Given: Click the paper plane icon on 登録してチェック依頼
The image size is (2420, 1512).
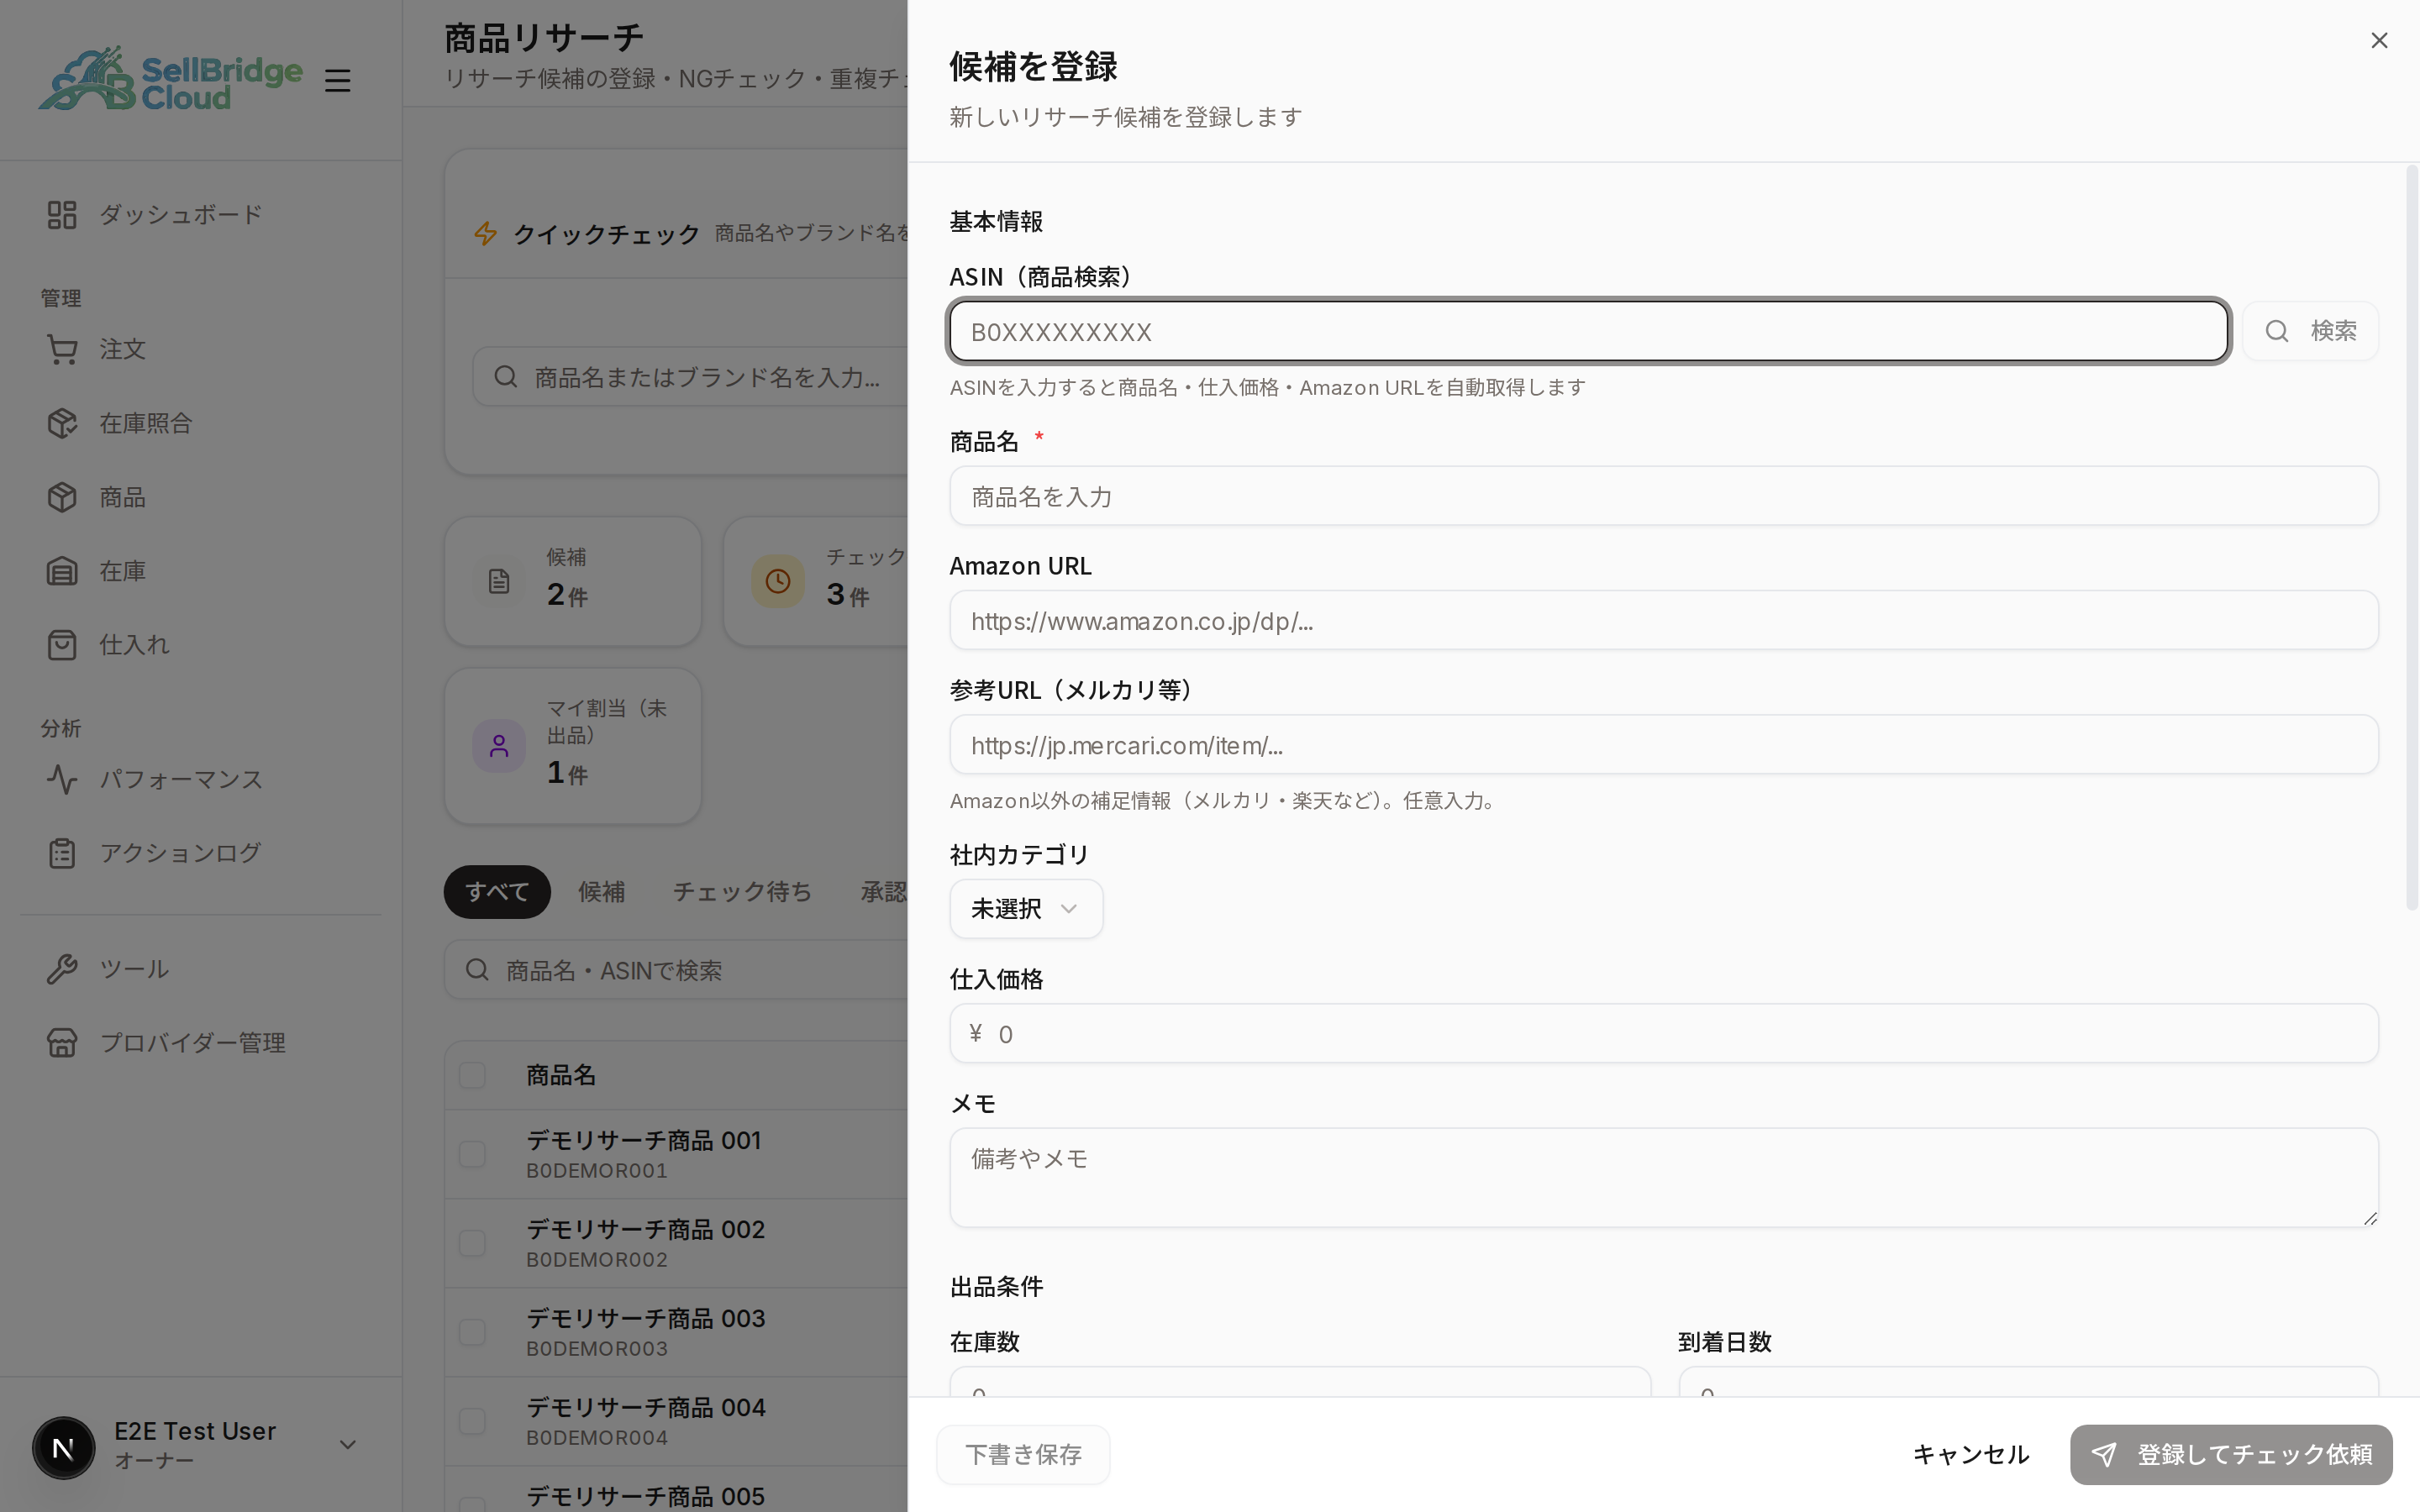Looking at the screenshot, I should pyautogui.click(x=2104, y=1455).
